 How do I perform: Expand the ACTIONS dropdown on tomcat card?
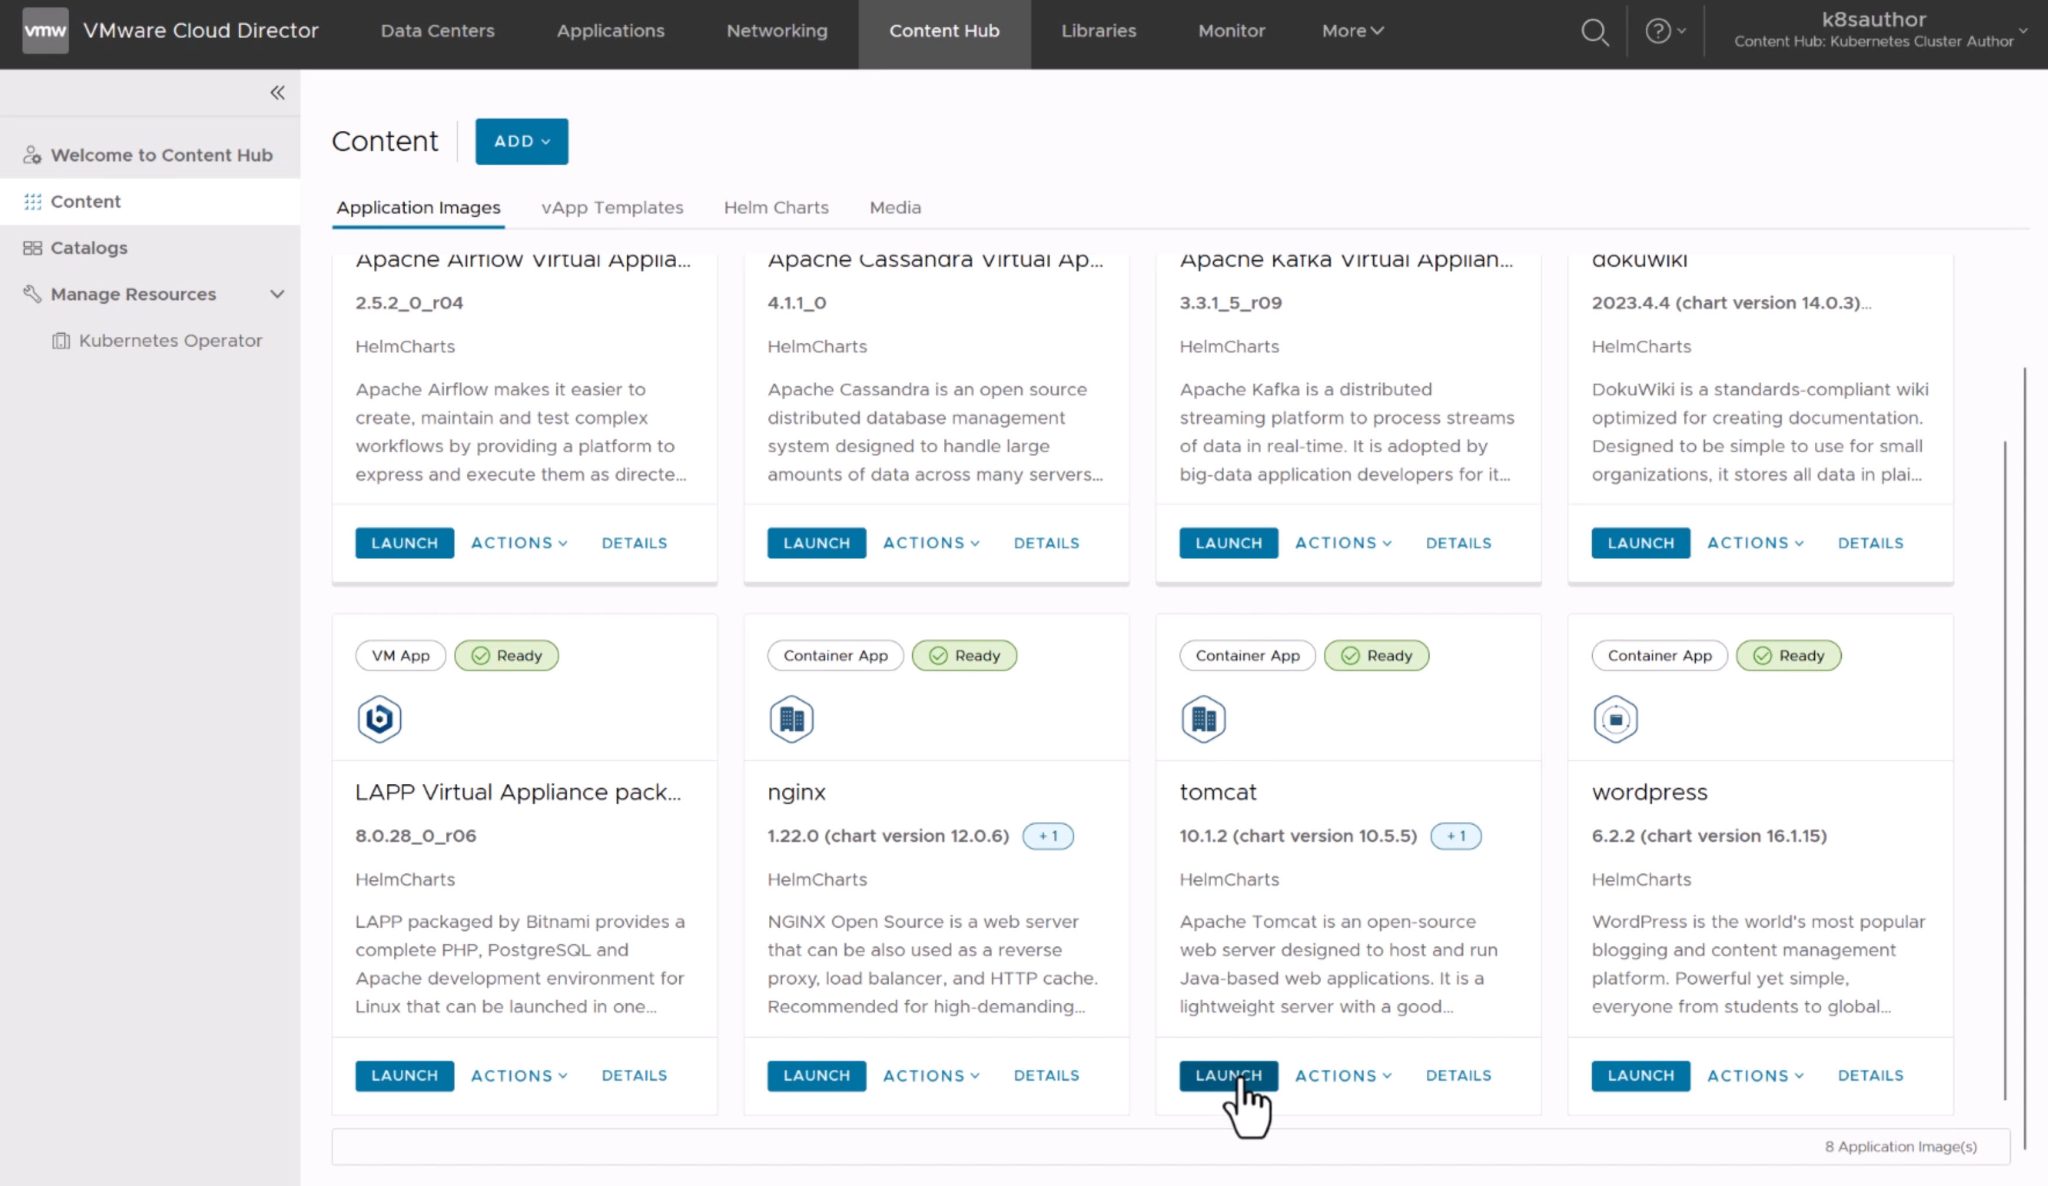coord(1342,1075)
